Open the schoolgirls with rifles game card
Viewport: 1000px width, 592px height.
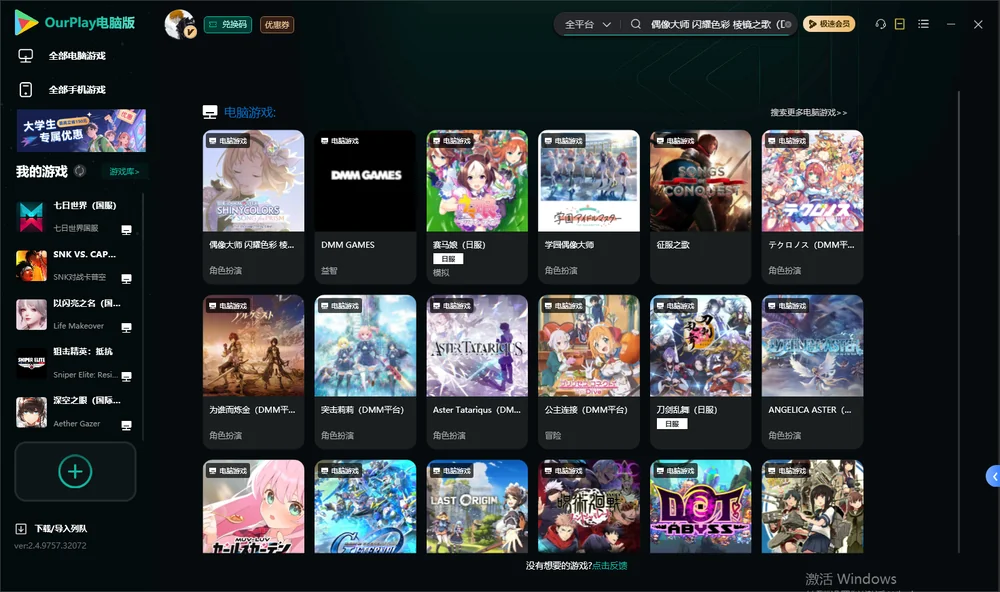[812, 507]
